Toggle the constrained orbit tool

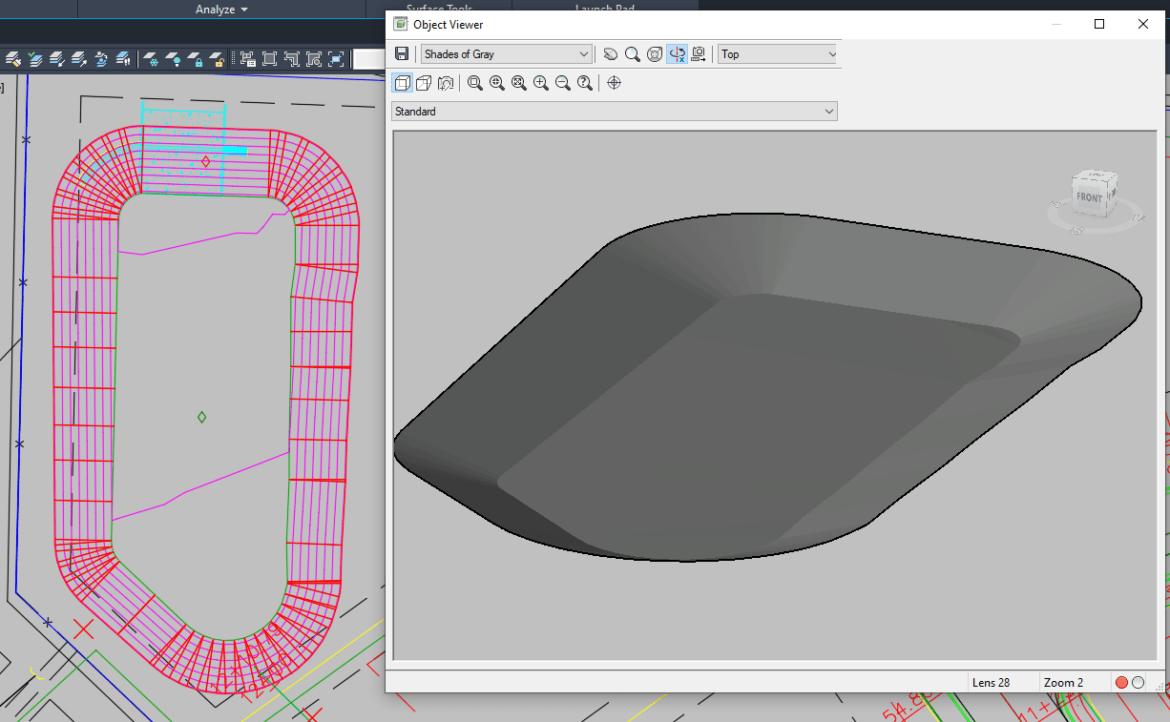[x=676, y=54]
